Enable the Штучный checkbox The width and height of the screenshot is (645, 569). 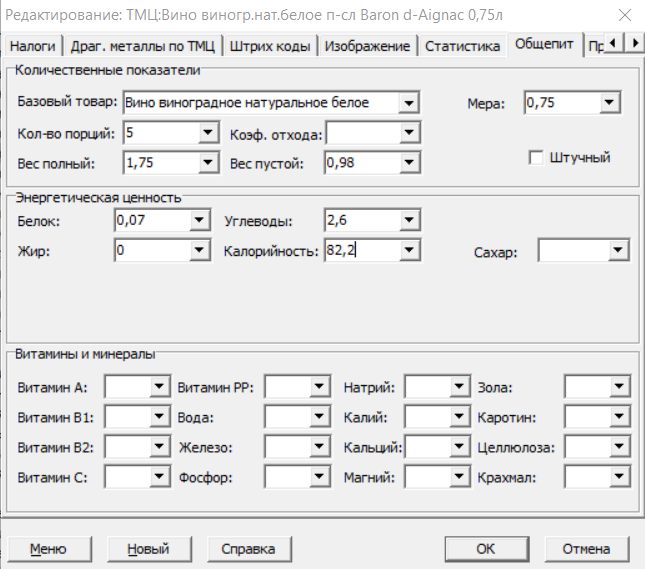click(x=536, y=157)
